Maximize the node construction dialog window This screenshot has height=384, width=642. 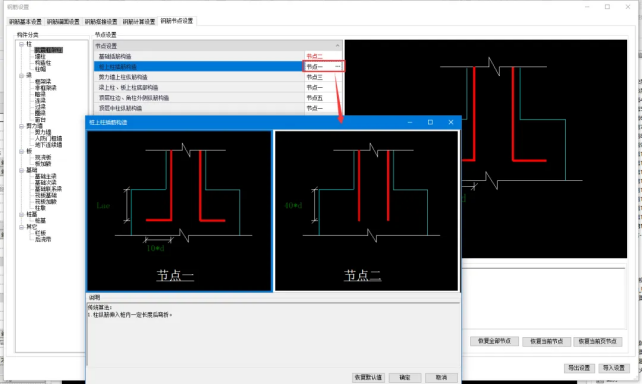click(x=430, y=122)
